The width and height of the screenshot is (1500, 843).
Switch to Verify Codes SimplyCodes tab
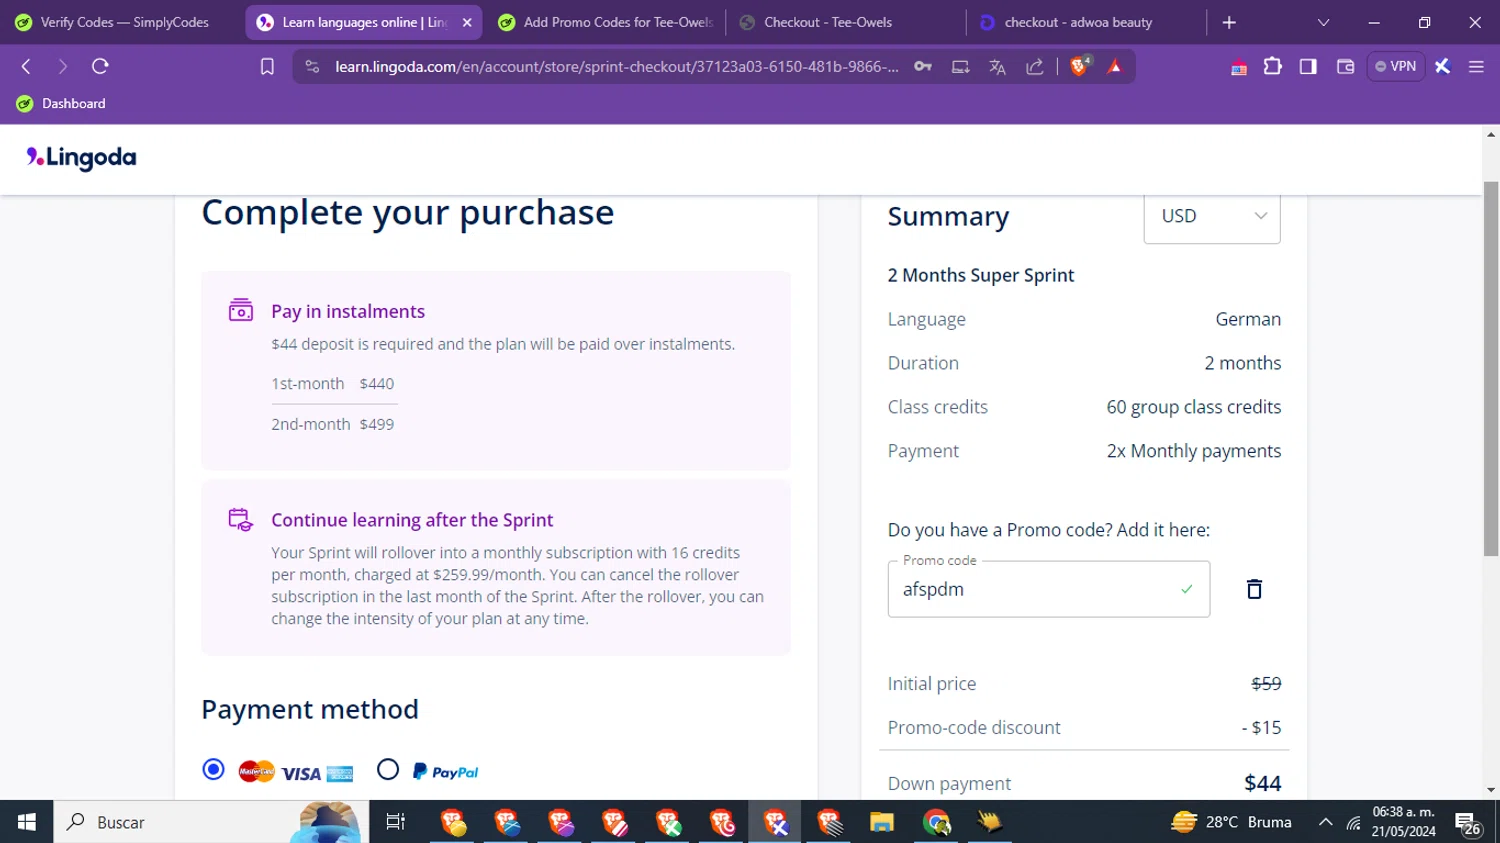click(x=122, y=22)
